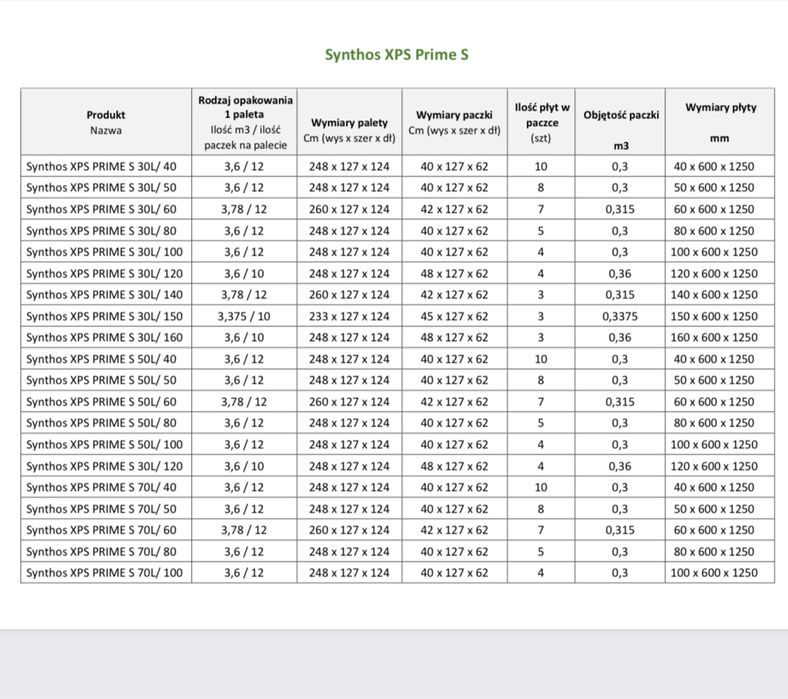Click '3,6 / 12' in the 50L/ 40 row
Screen dimensions: 788x699
[x=244, y=359]
